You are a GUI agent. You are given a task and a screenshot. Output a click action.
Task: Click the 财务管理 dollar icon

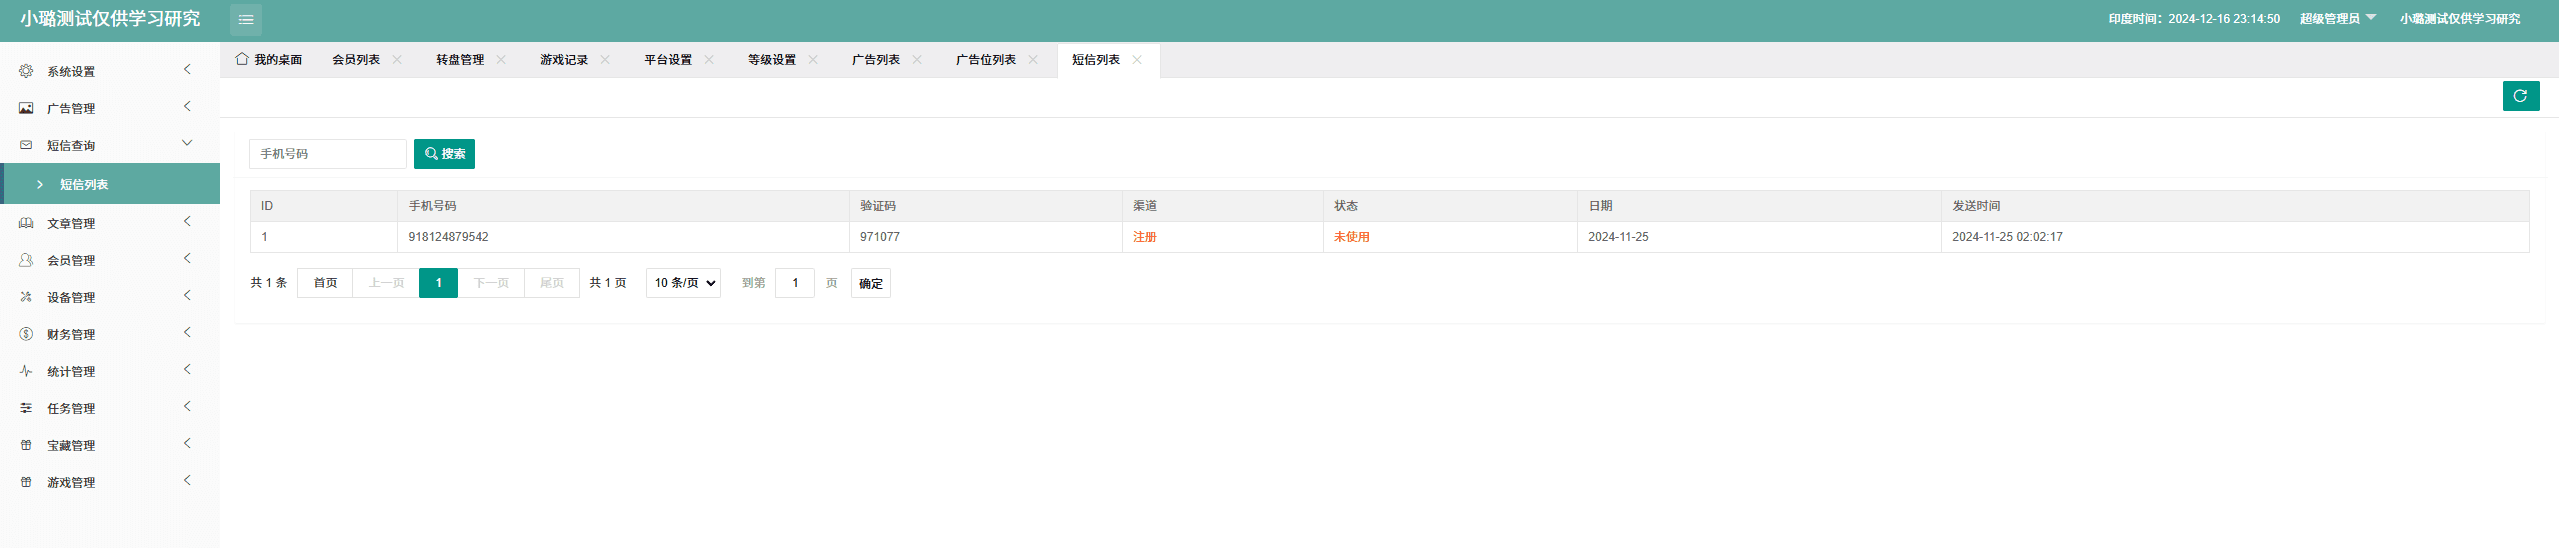(x=26, y=334)
